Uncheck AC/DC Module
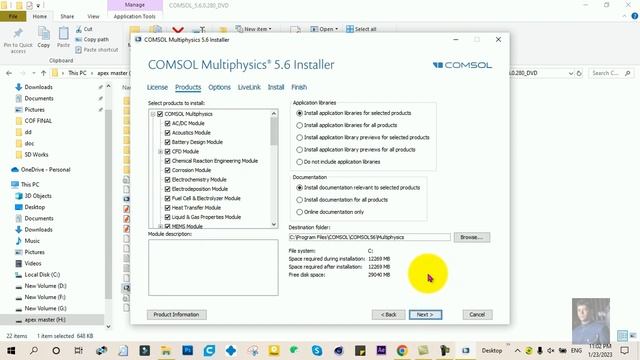The height and width of the screenshot is (360, 640). tap(167, 123)
